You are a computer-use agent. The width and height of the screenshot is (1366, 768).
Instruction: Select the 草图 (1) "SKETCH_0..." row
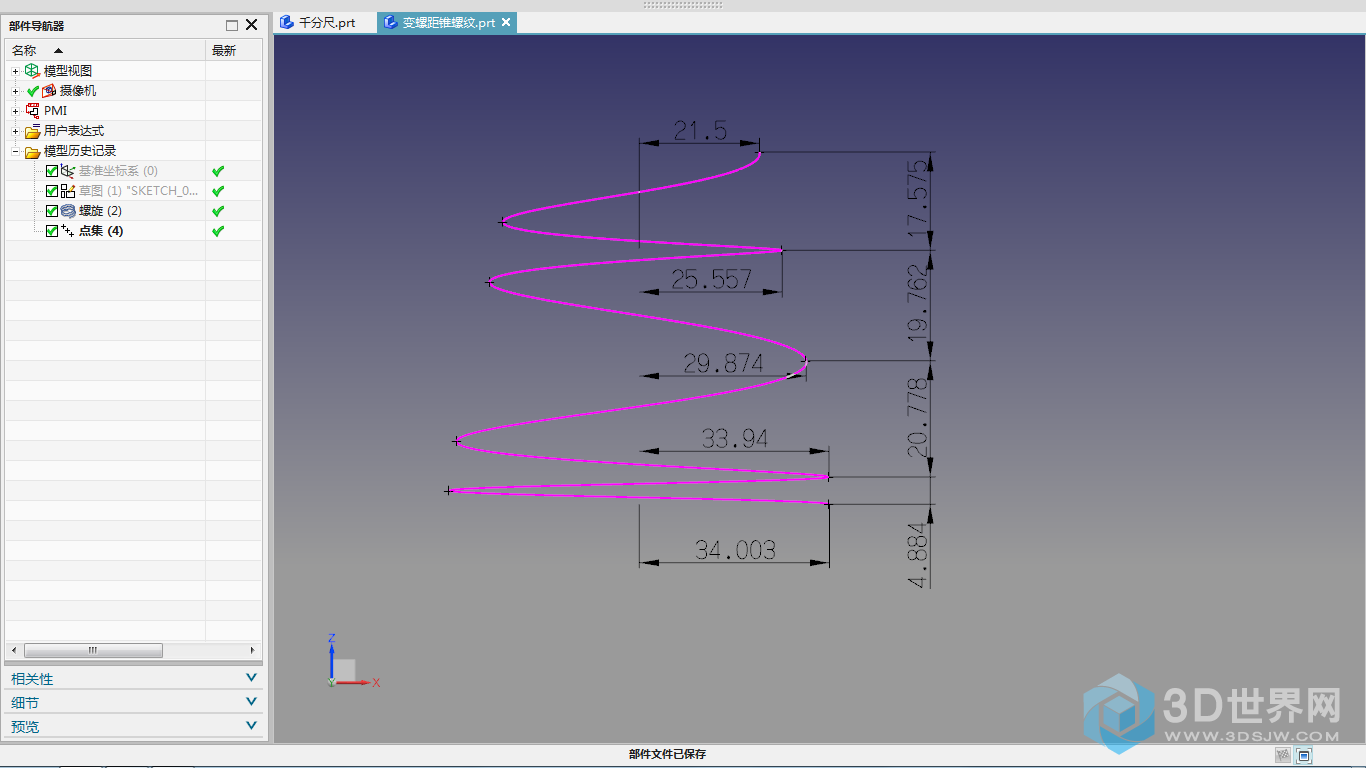[x=133, y=191]
